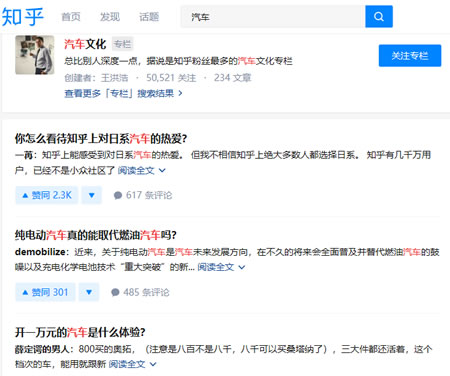
Task: Click comment bubble icon beside 485 条评论
Action: coord(115,293)
